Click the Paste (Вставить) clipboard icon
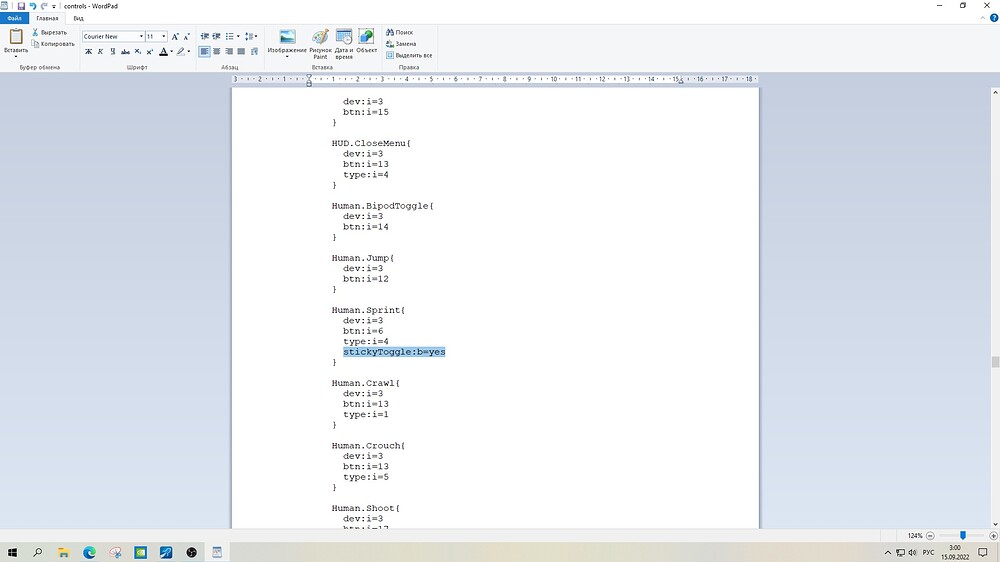Screen dimensions: 1000x562 (x=16, y=37)
